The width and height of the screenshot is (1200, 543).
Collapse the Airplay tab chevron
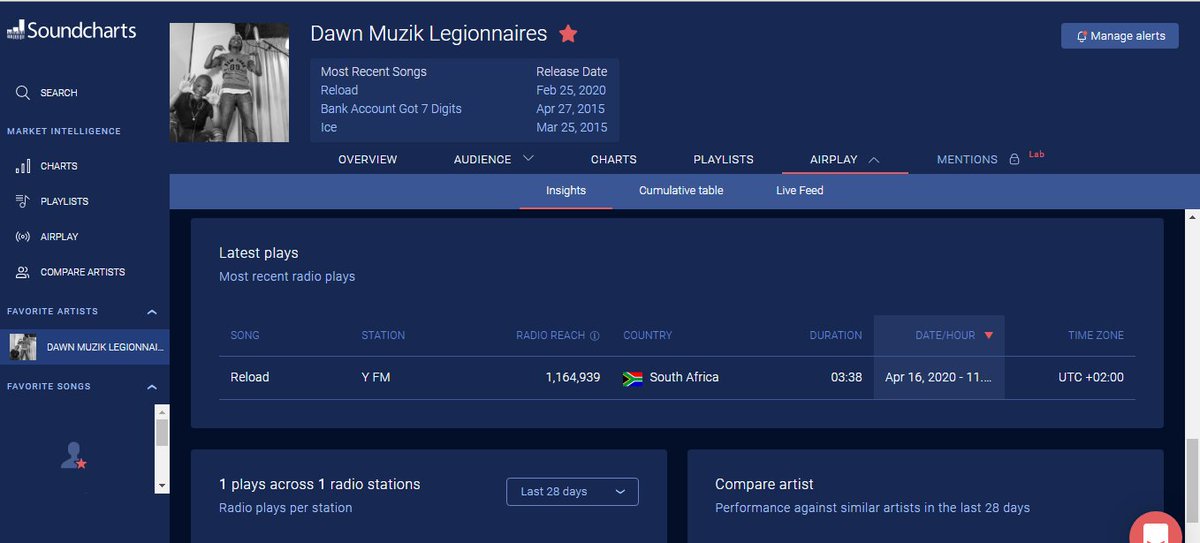(873, 159)
